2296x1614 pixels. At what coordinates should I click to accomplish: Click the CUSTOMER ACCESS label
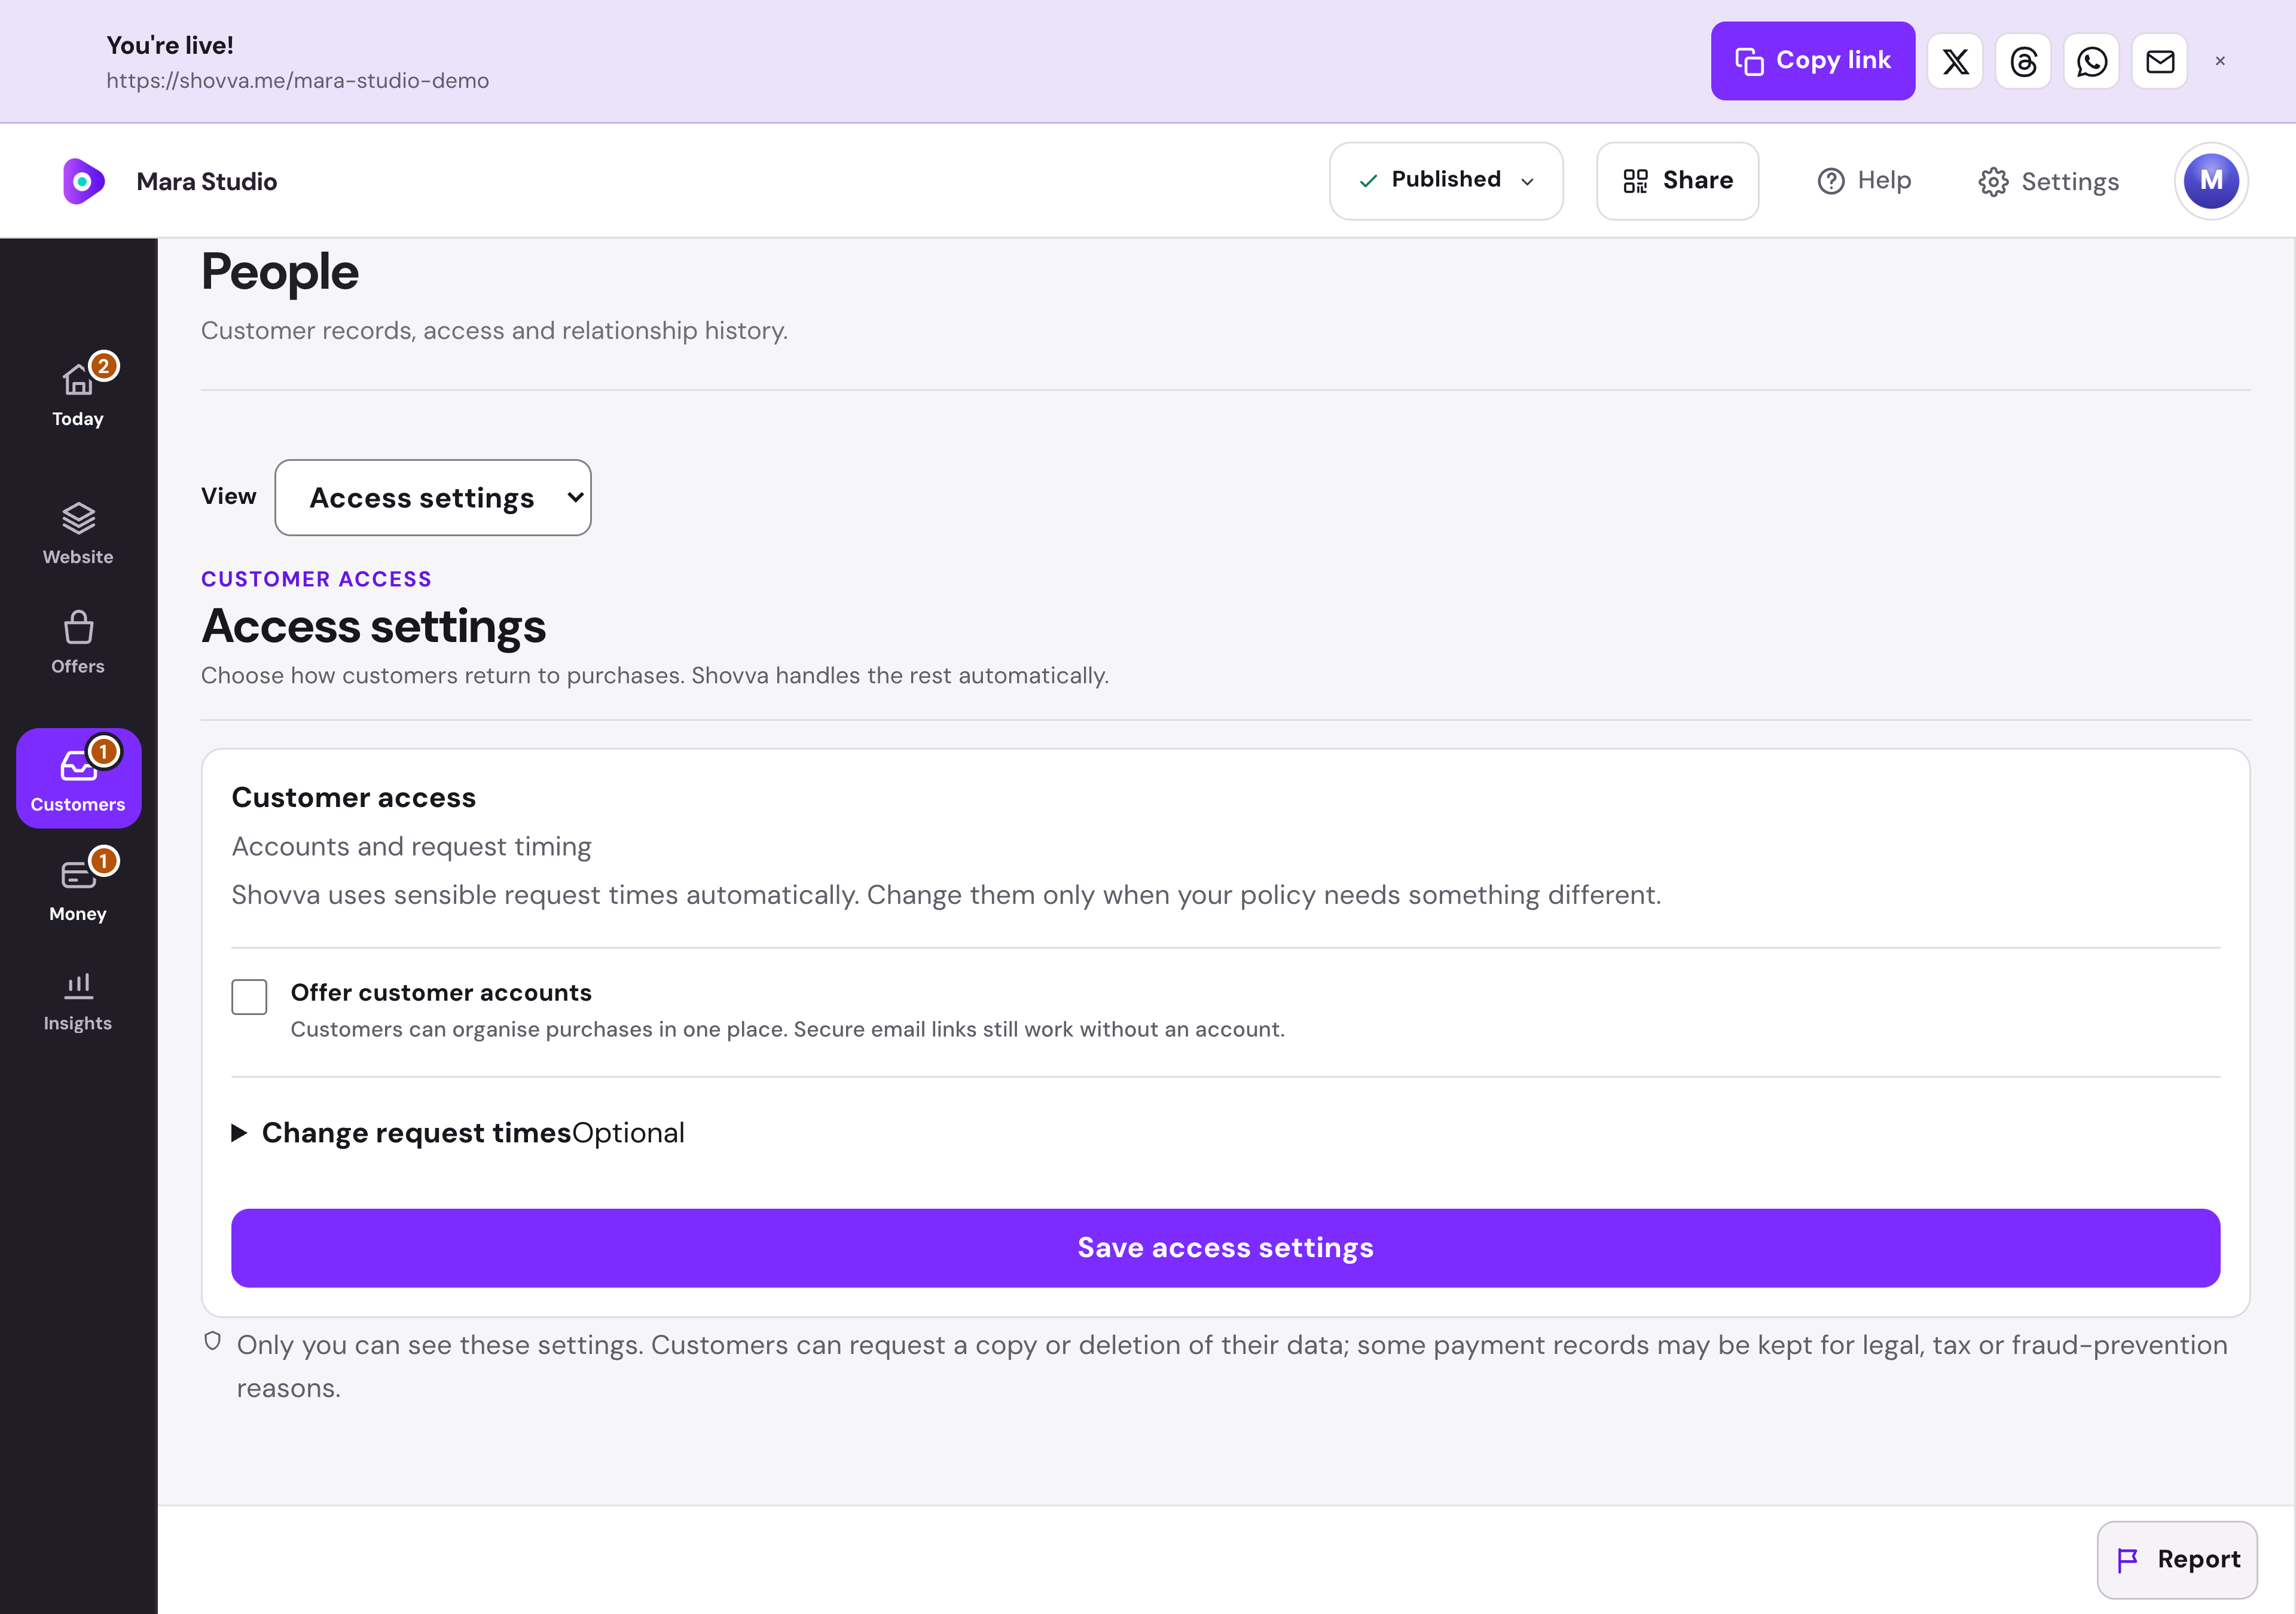click(316, 579)
